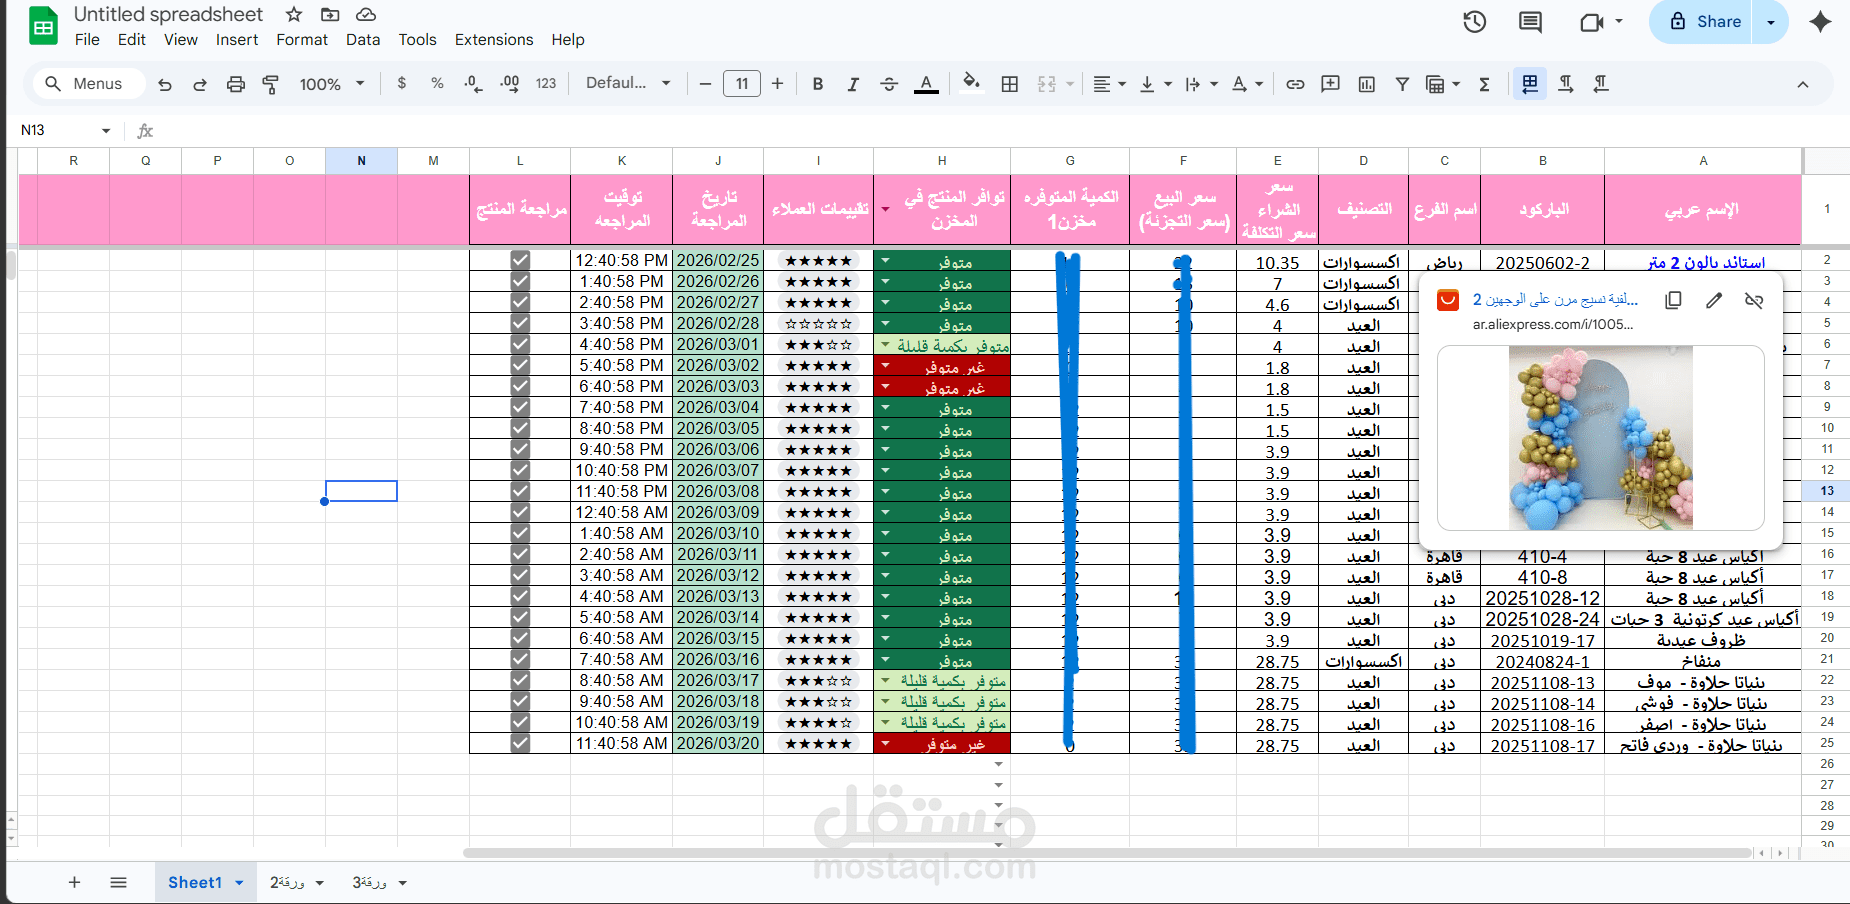Open the Format menu

tap(302, 40)
